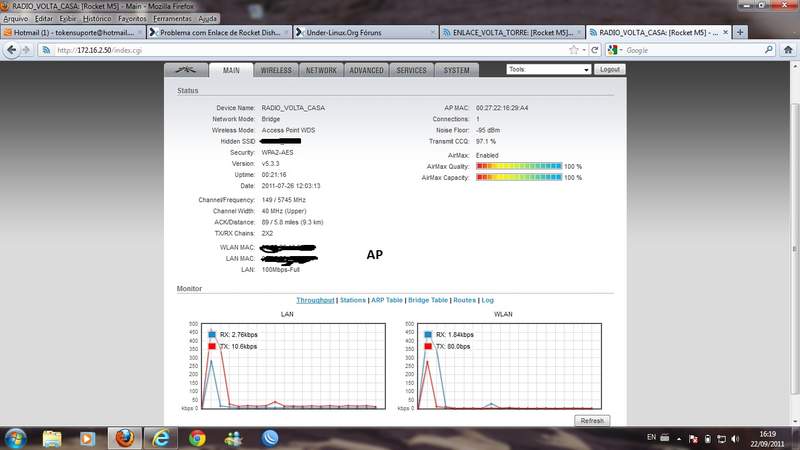Open the blue globe taskbar application

pos(270,438)
